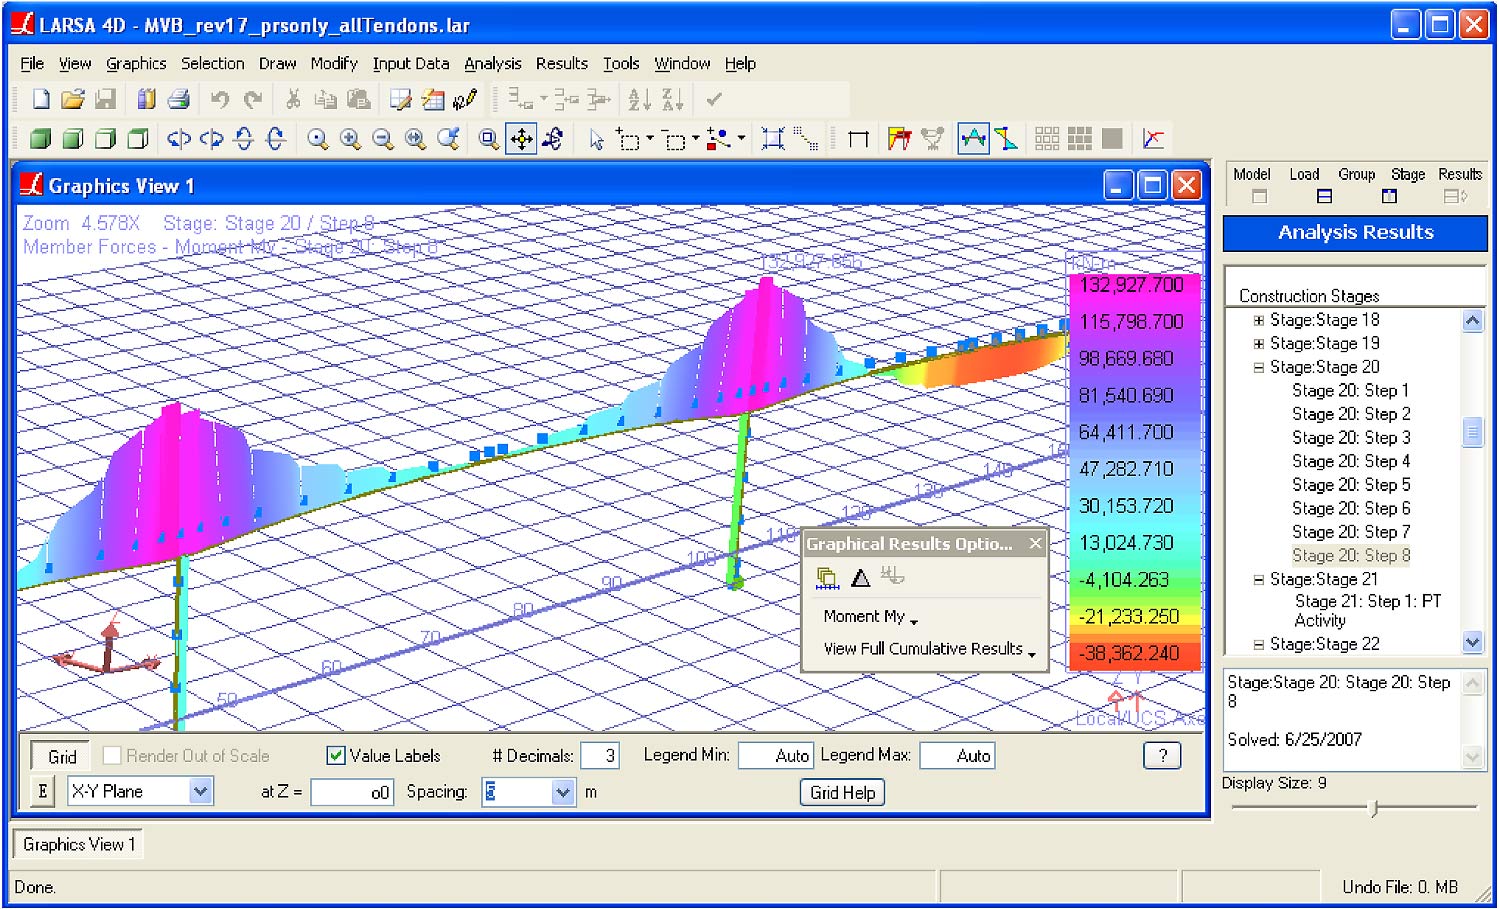Click the red deformed model icon

pos(899,139)
